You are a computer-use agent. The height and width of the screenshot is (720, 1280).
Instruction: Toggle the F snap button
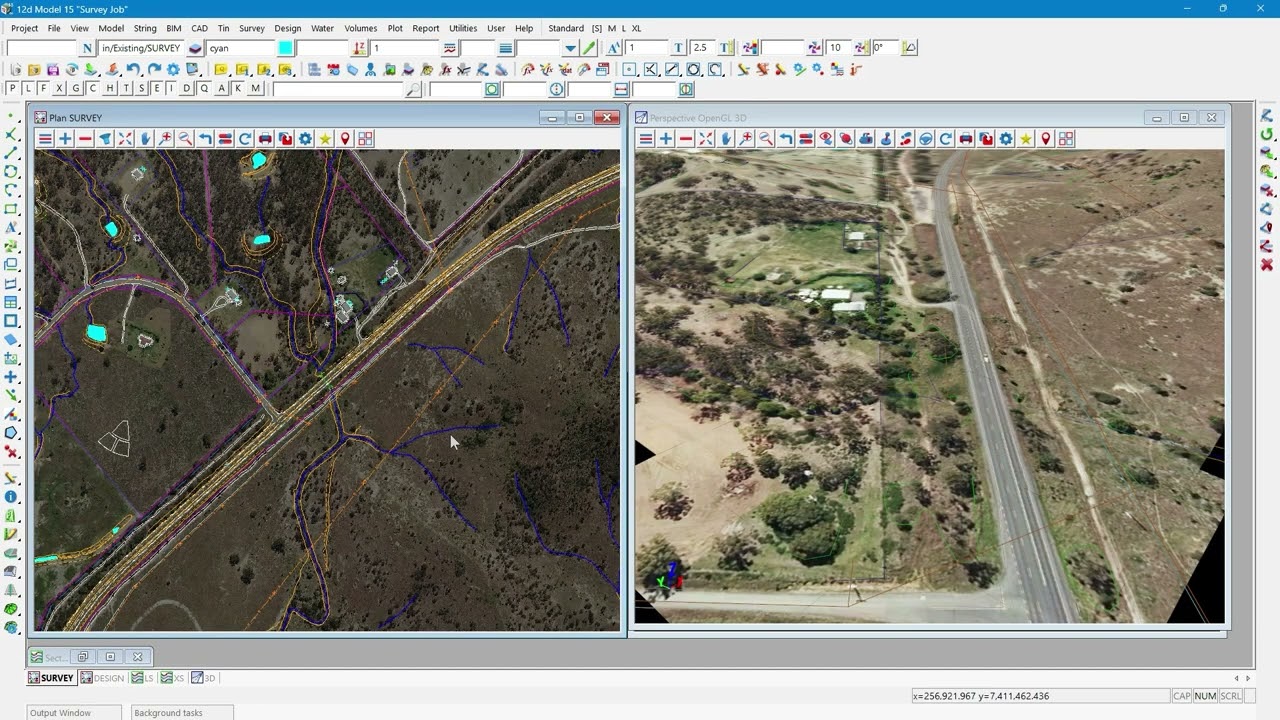tap(44, 89)
